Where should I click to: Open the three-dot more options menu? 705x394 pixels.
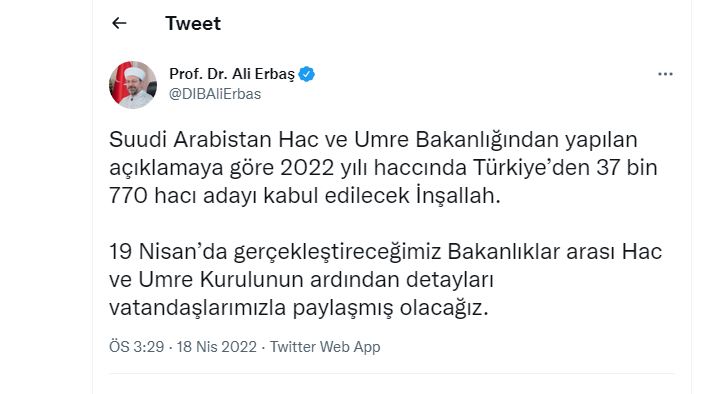point(665,74)
